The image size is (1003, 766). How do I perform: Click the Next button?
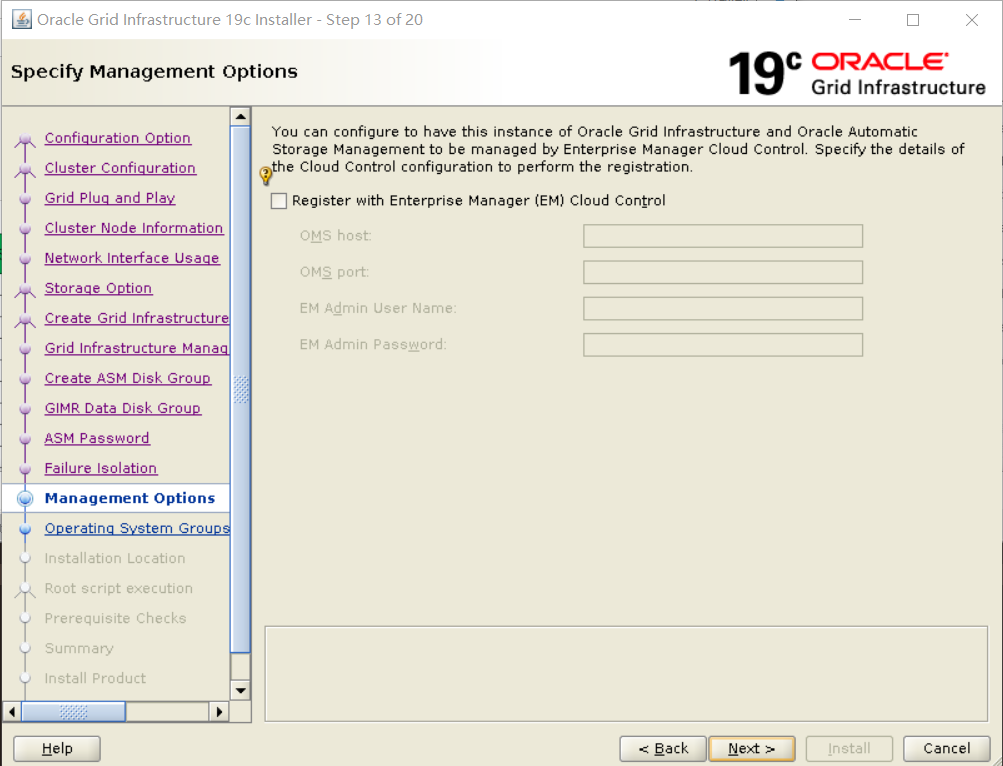pos(752,749)
